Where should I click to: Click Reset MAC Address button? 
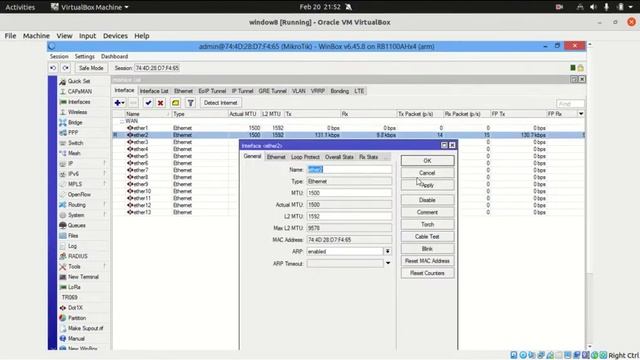pyautogui.click(x=427, y=261)
